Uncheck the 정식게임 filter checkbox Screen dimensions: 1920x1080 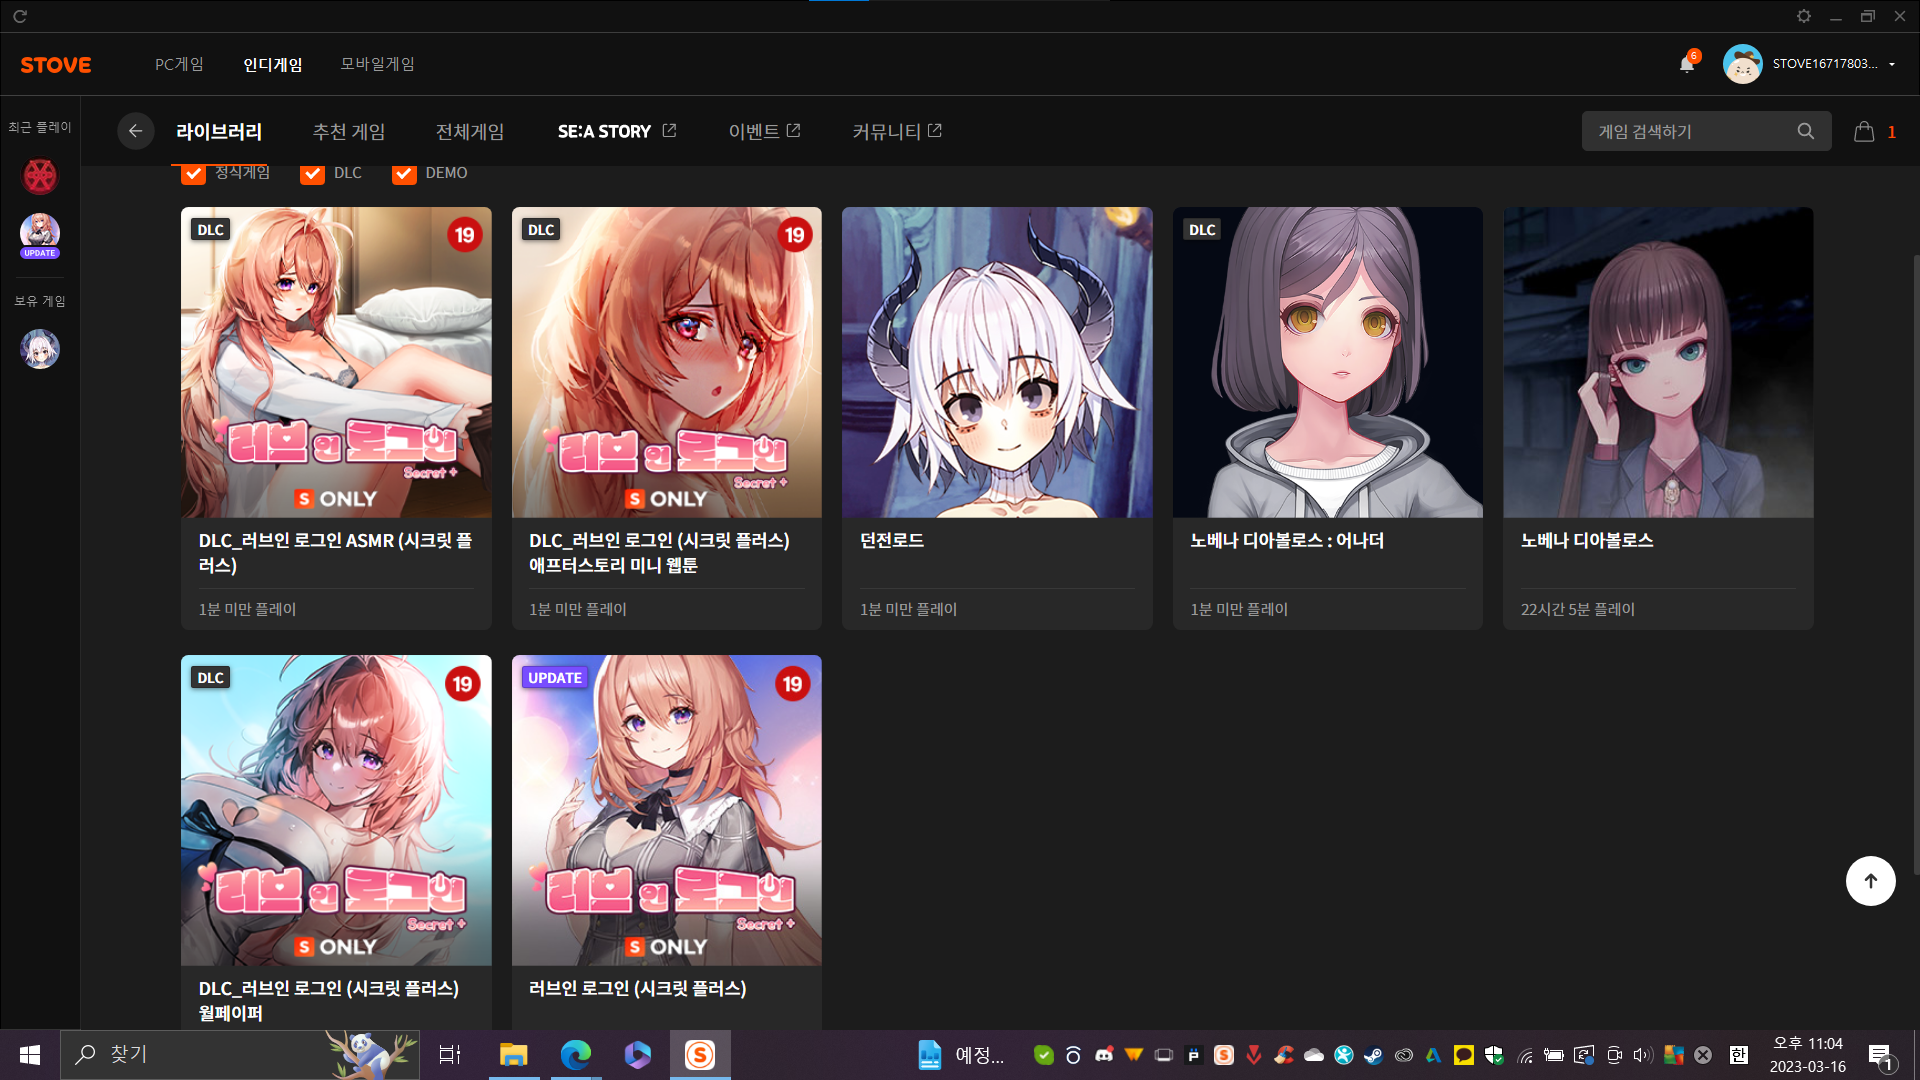tap(194, 174)
